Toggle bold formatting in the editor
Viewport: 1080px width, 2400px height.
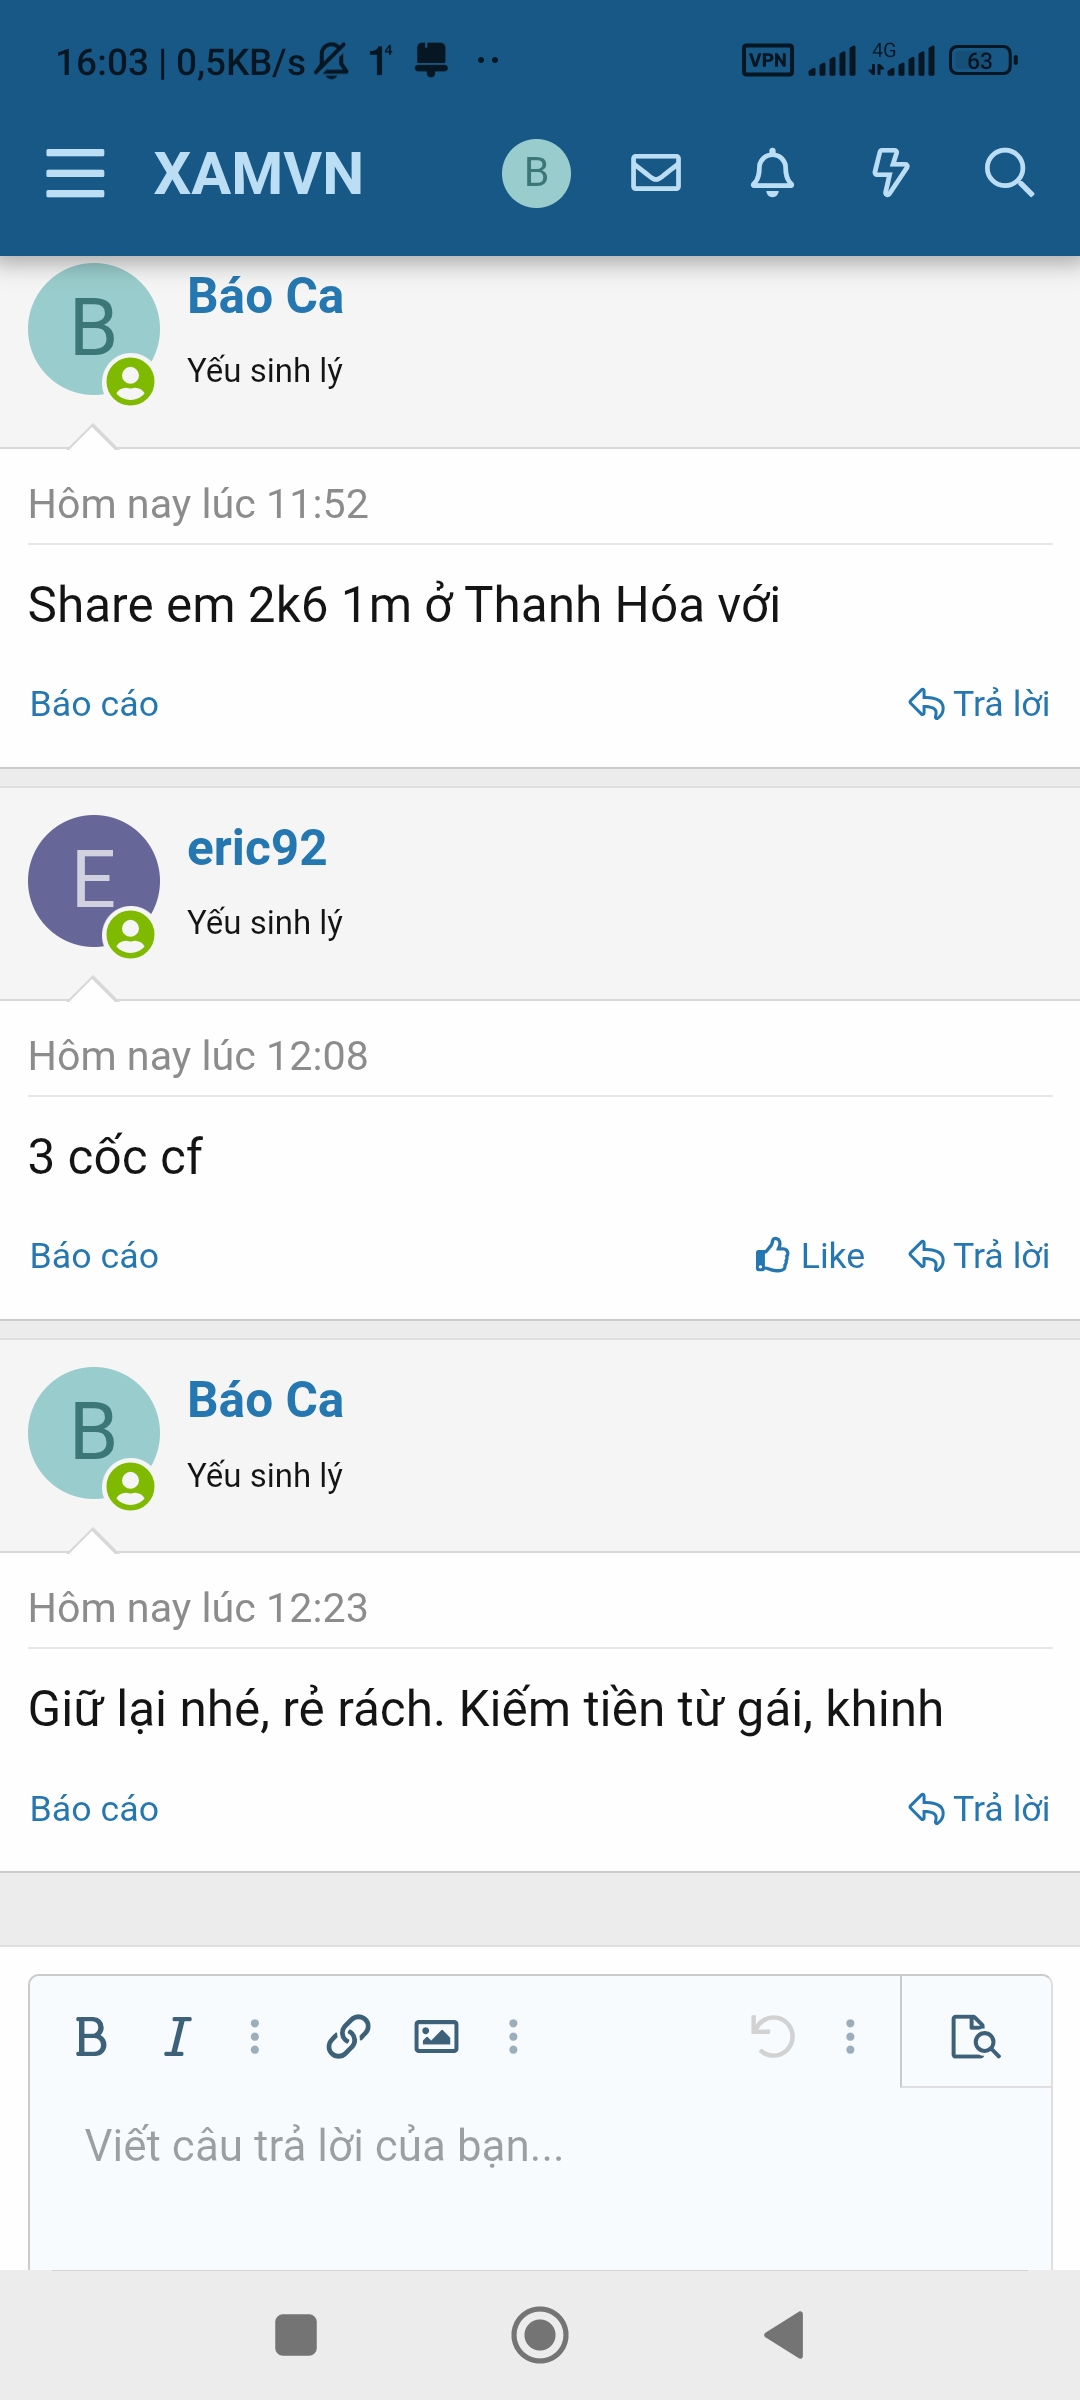pyautogui.click(x=91, y=2036)
